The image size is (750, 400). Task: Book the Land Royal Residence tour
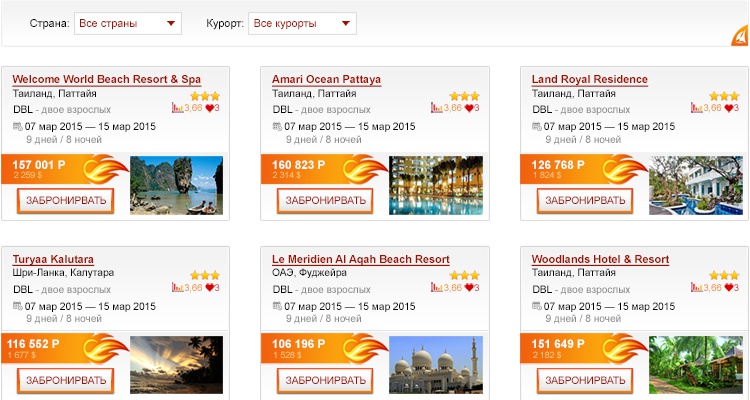(585, 200)
